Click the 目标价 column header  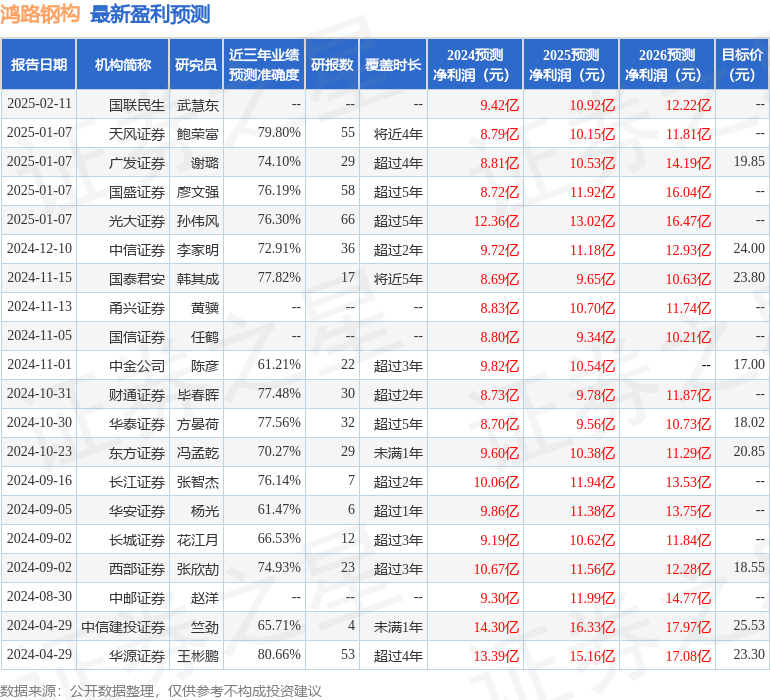point(742,64)
